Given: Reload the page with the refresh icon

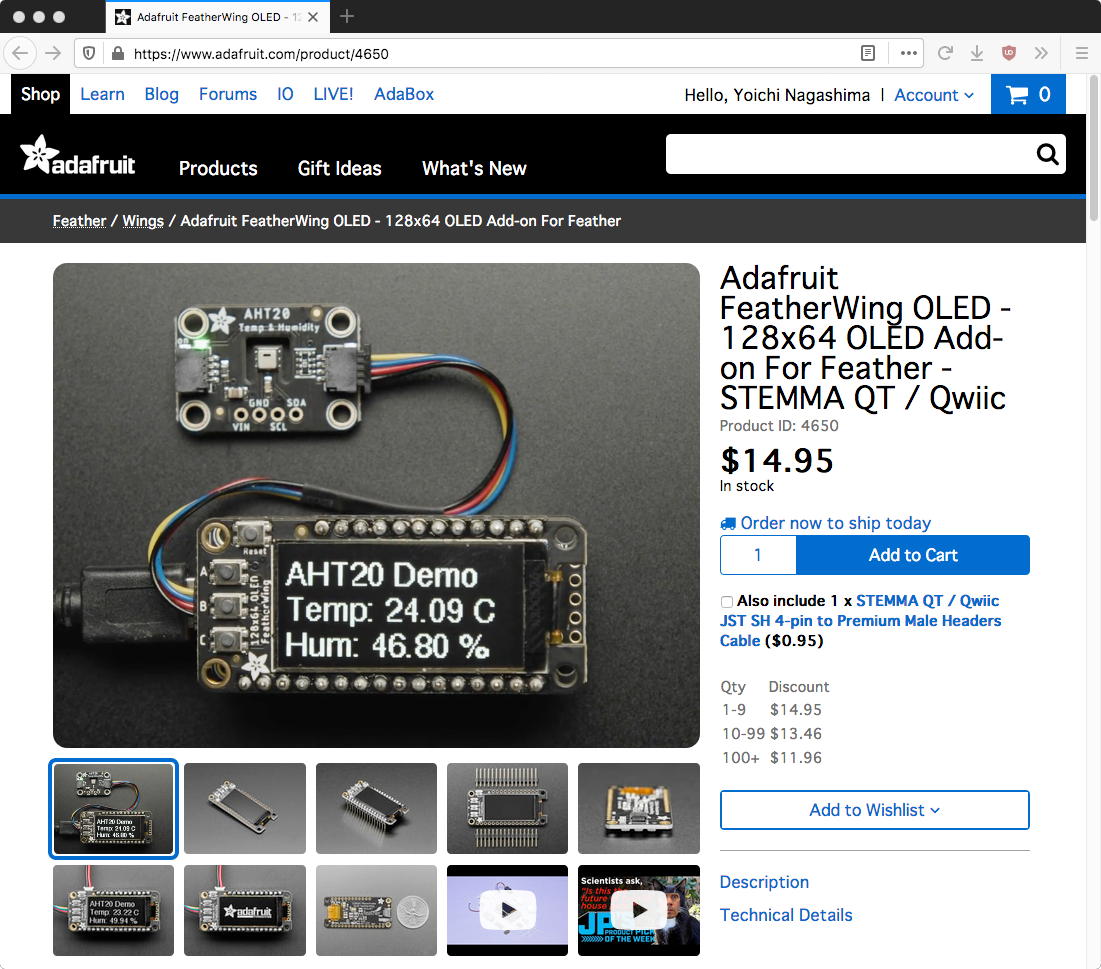Looking at the screenshot, I should point(945,53).
